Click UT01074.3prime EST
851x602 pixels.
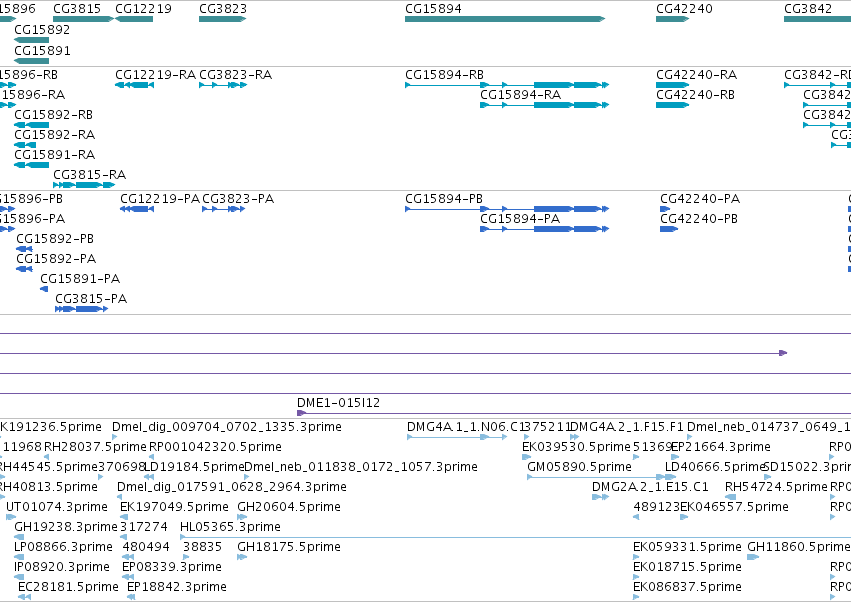pos(11,517)
